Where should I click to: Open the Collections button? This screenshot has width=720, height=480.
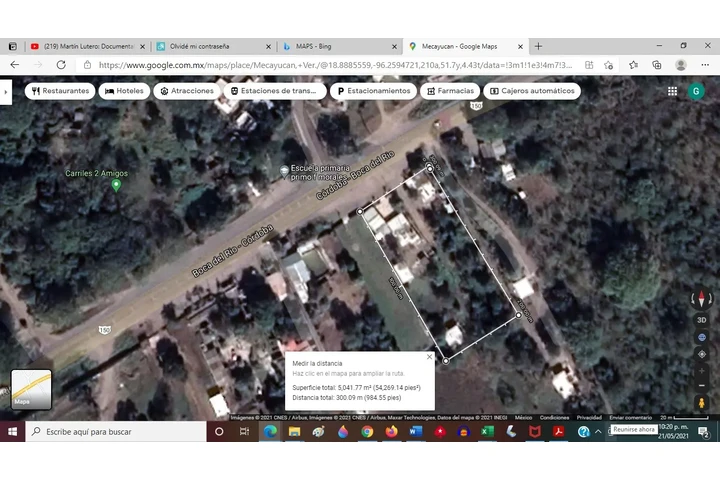(657, 65)
